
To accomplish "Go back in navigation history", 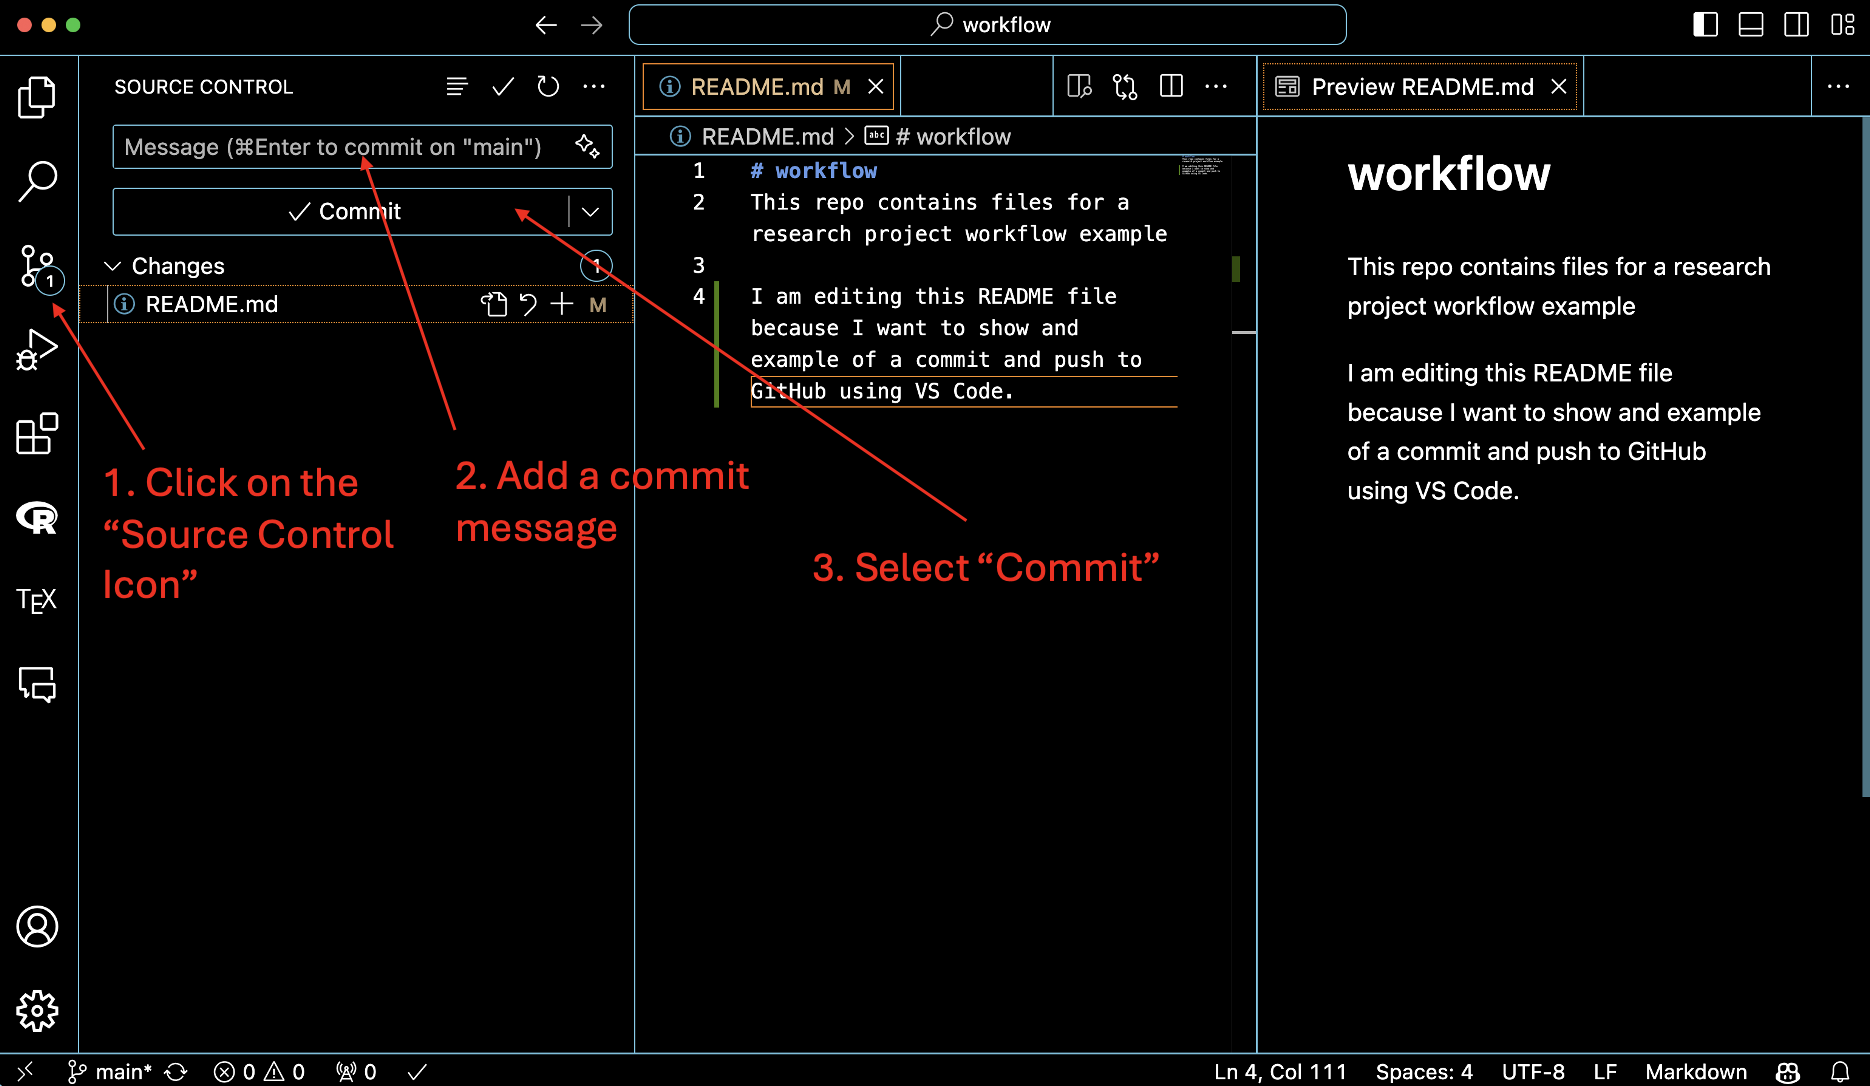I will [x=546, y=25].
